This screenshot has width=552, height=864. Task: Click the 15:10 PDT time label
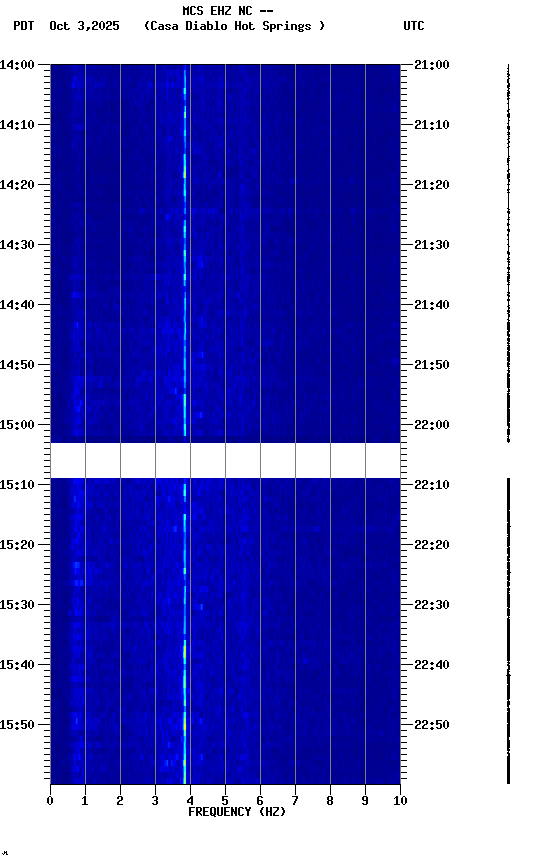[17, 485]
